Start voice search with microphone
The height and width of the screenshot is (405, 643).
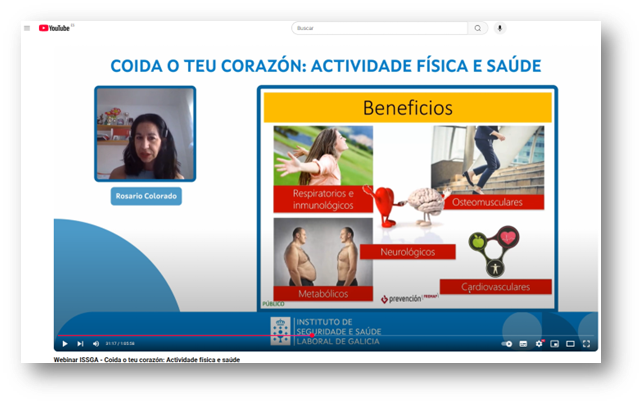[x=500, y=28]
